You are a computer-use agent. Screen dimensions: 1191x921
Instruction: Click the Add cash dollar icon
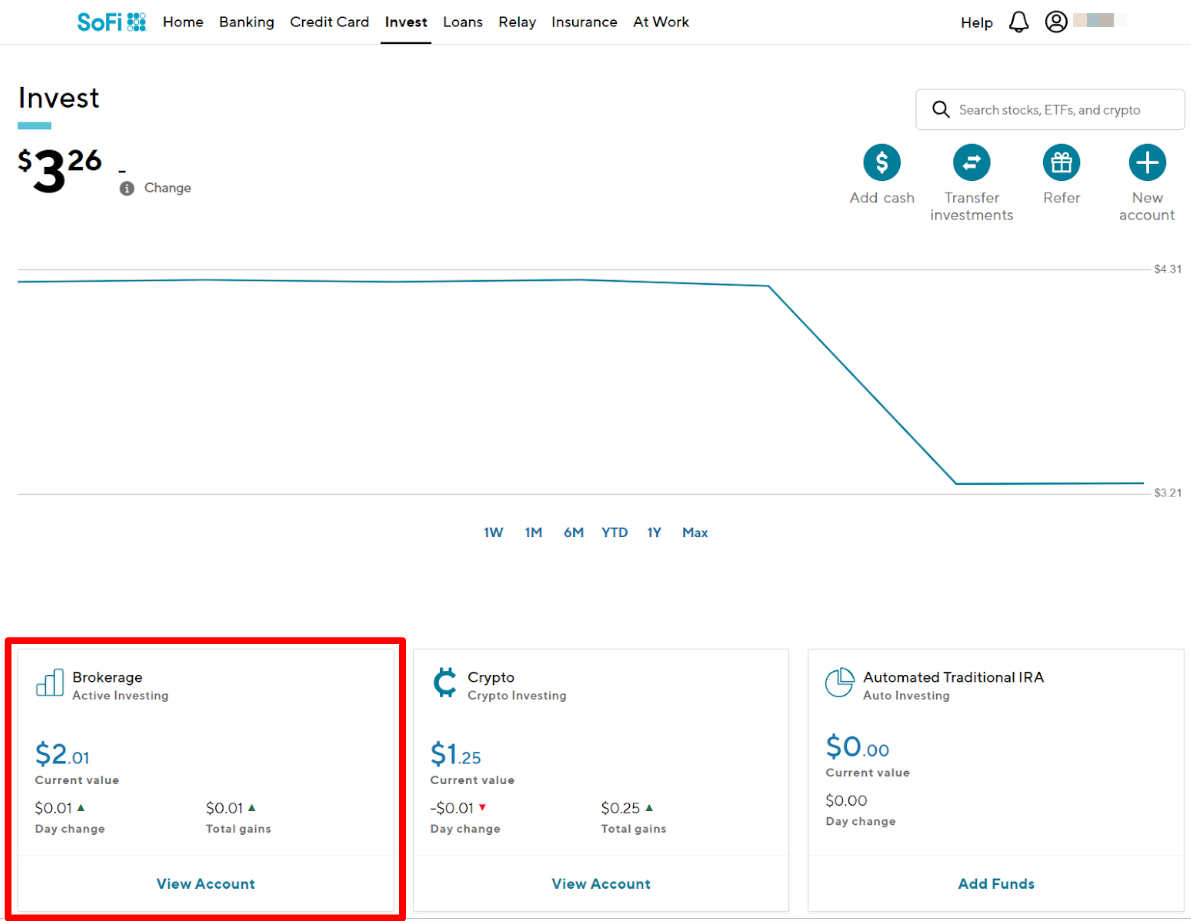(x=882, y=162)
